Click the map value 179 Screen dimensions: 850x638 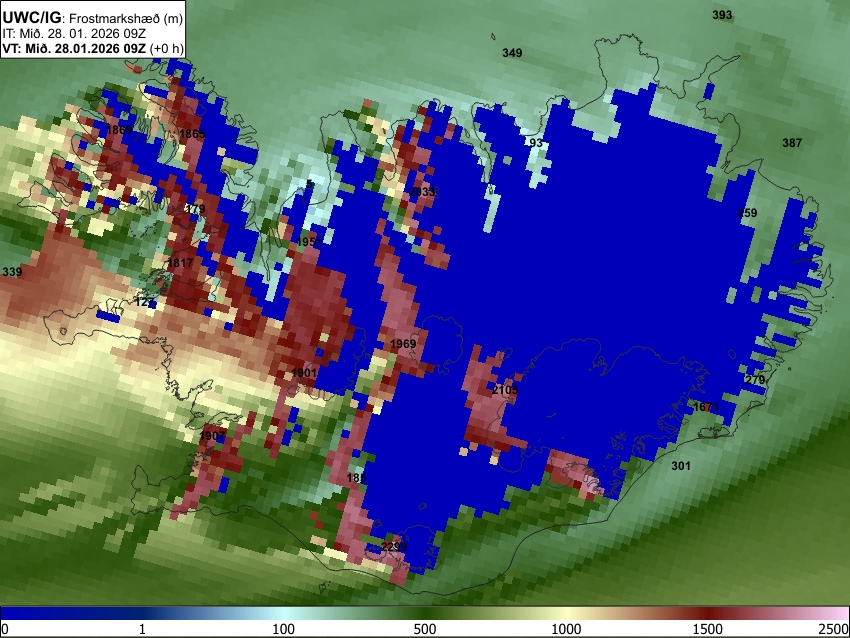click(x=195, y=209)
